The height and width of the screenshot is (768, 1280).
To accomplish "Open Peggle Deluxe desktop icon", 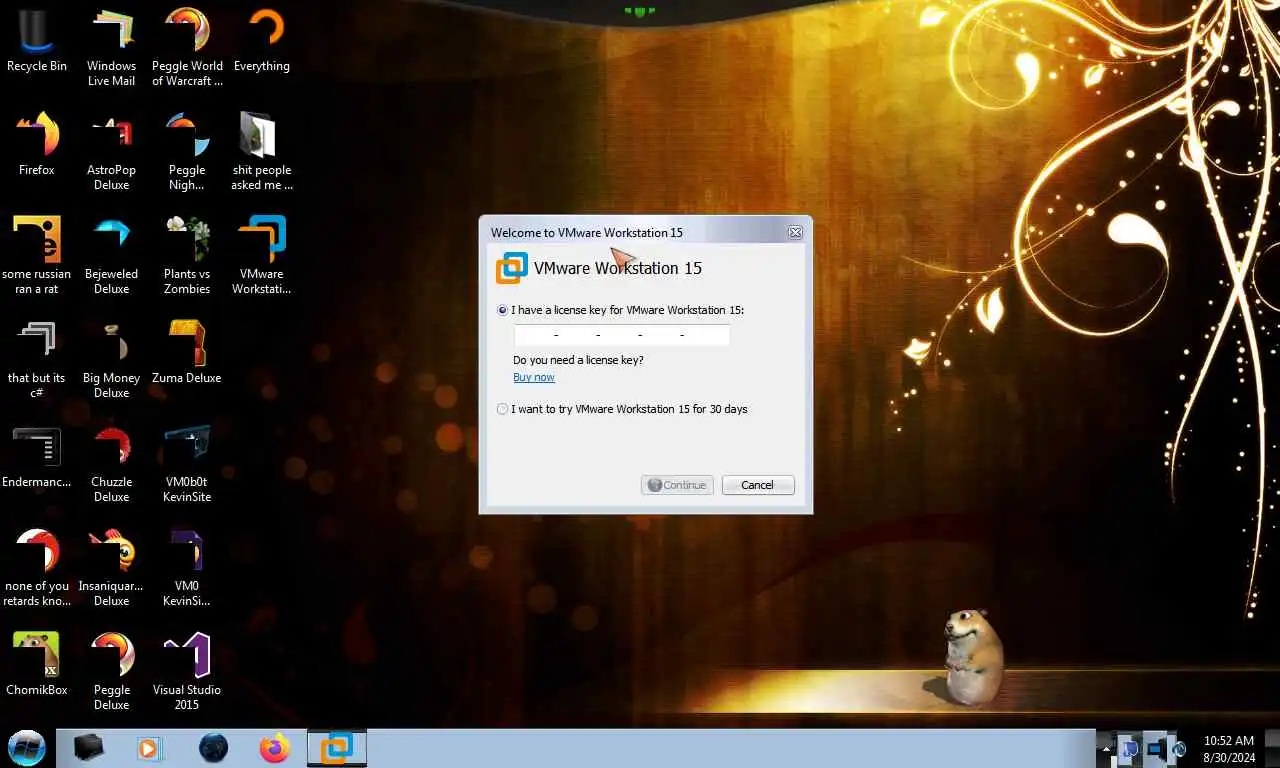I will pyautogui.click(x=111, y=672).
